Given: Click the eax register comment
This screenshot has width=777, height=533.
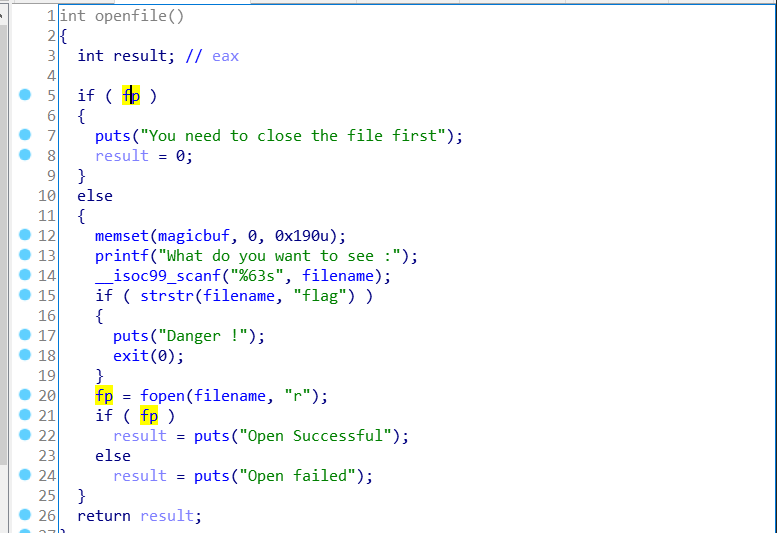Looking at the screenshot, I should coord(225,56).
